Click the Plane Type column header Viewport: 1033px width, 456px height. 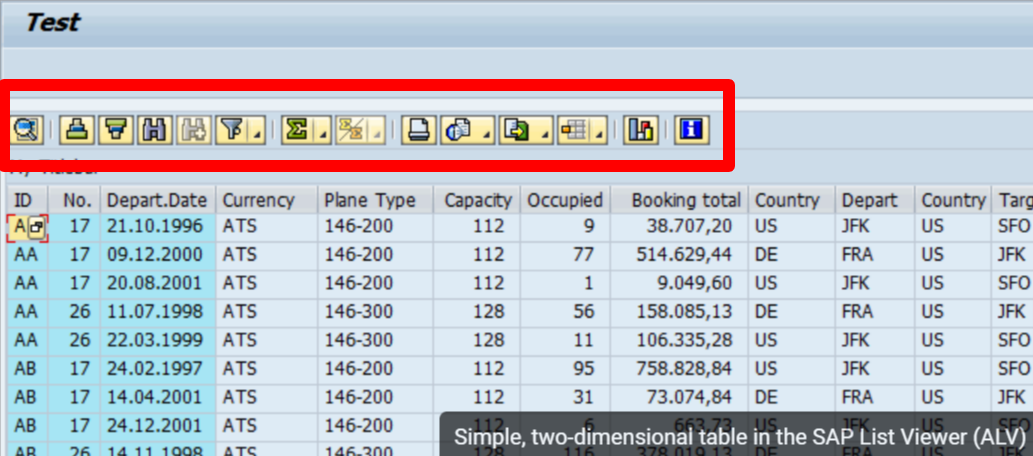pyautogui.click(x=369, y=200)
